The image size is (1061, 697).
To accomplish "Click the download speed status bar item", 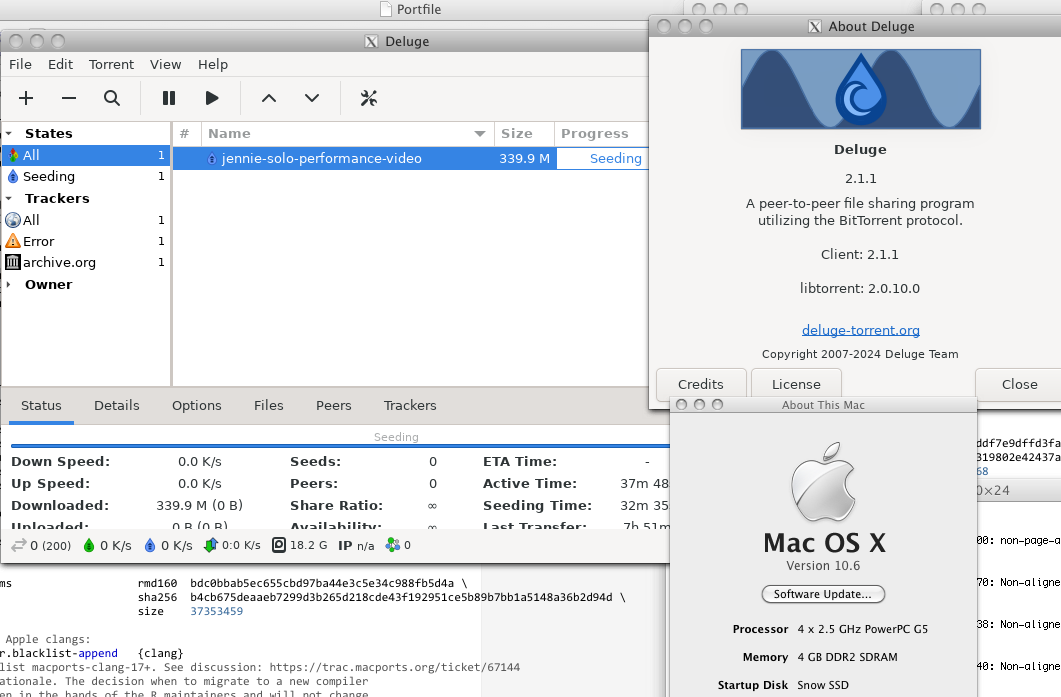I will coord(107,545).
